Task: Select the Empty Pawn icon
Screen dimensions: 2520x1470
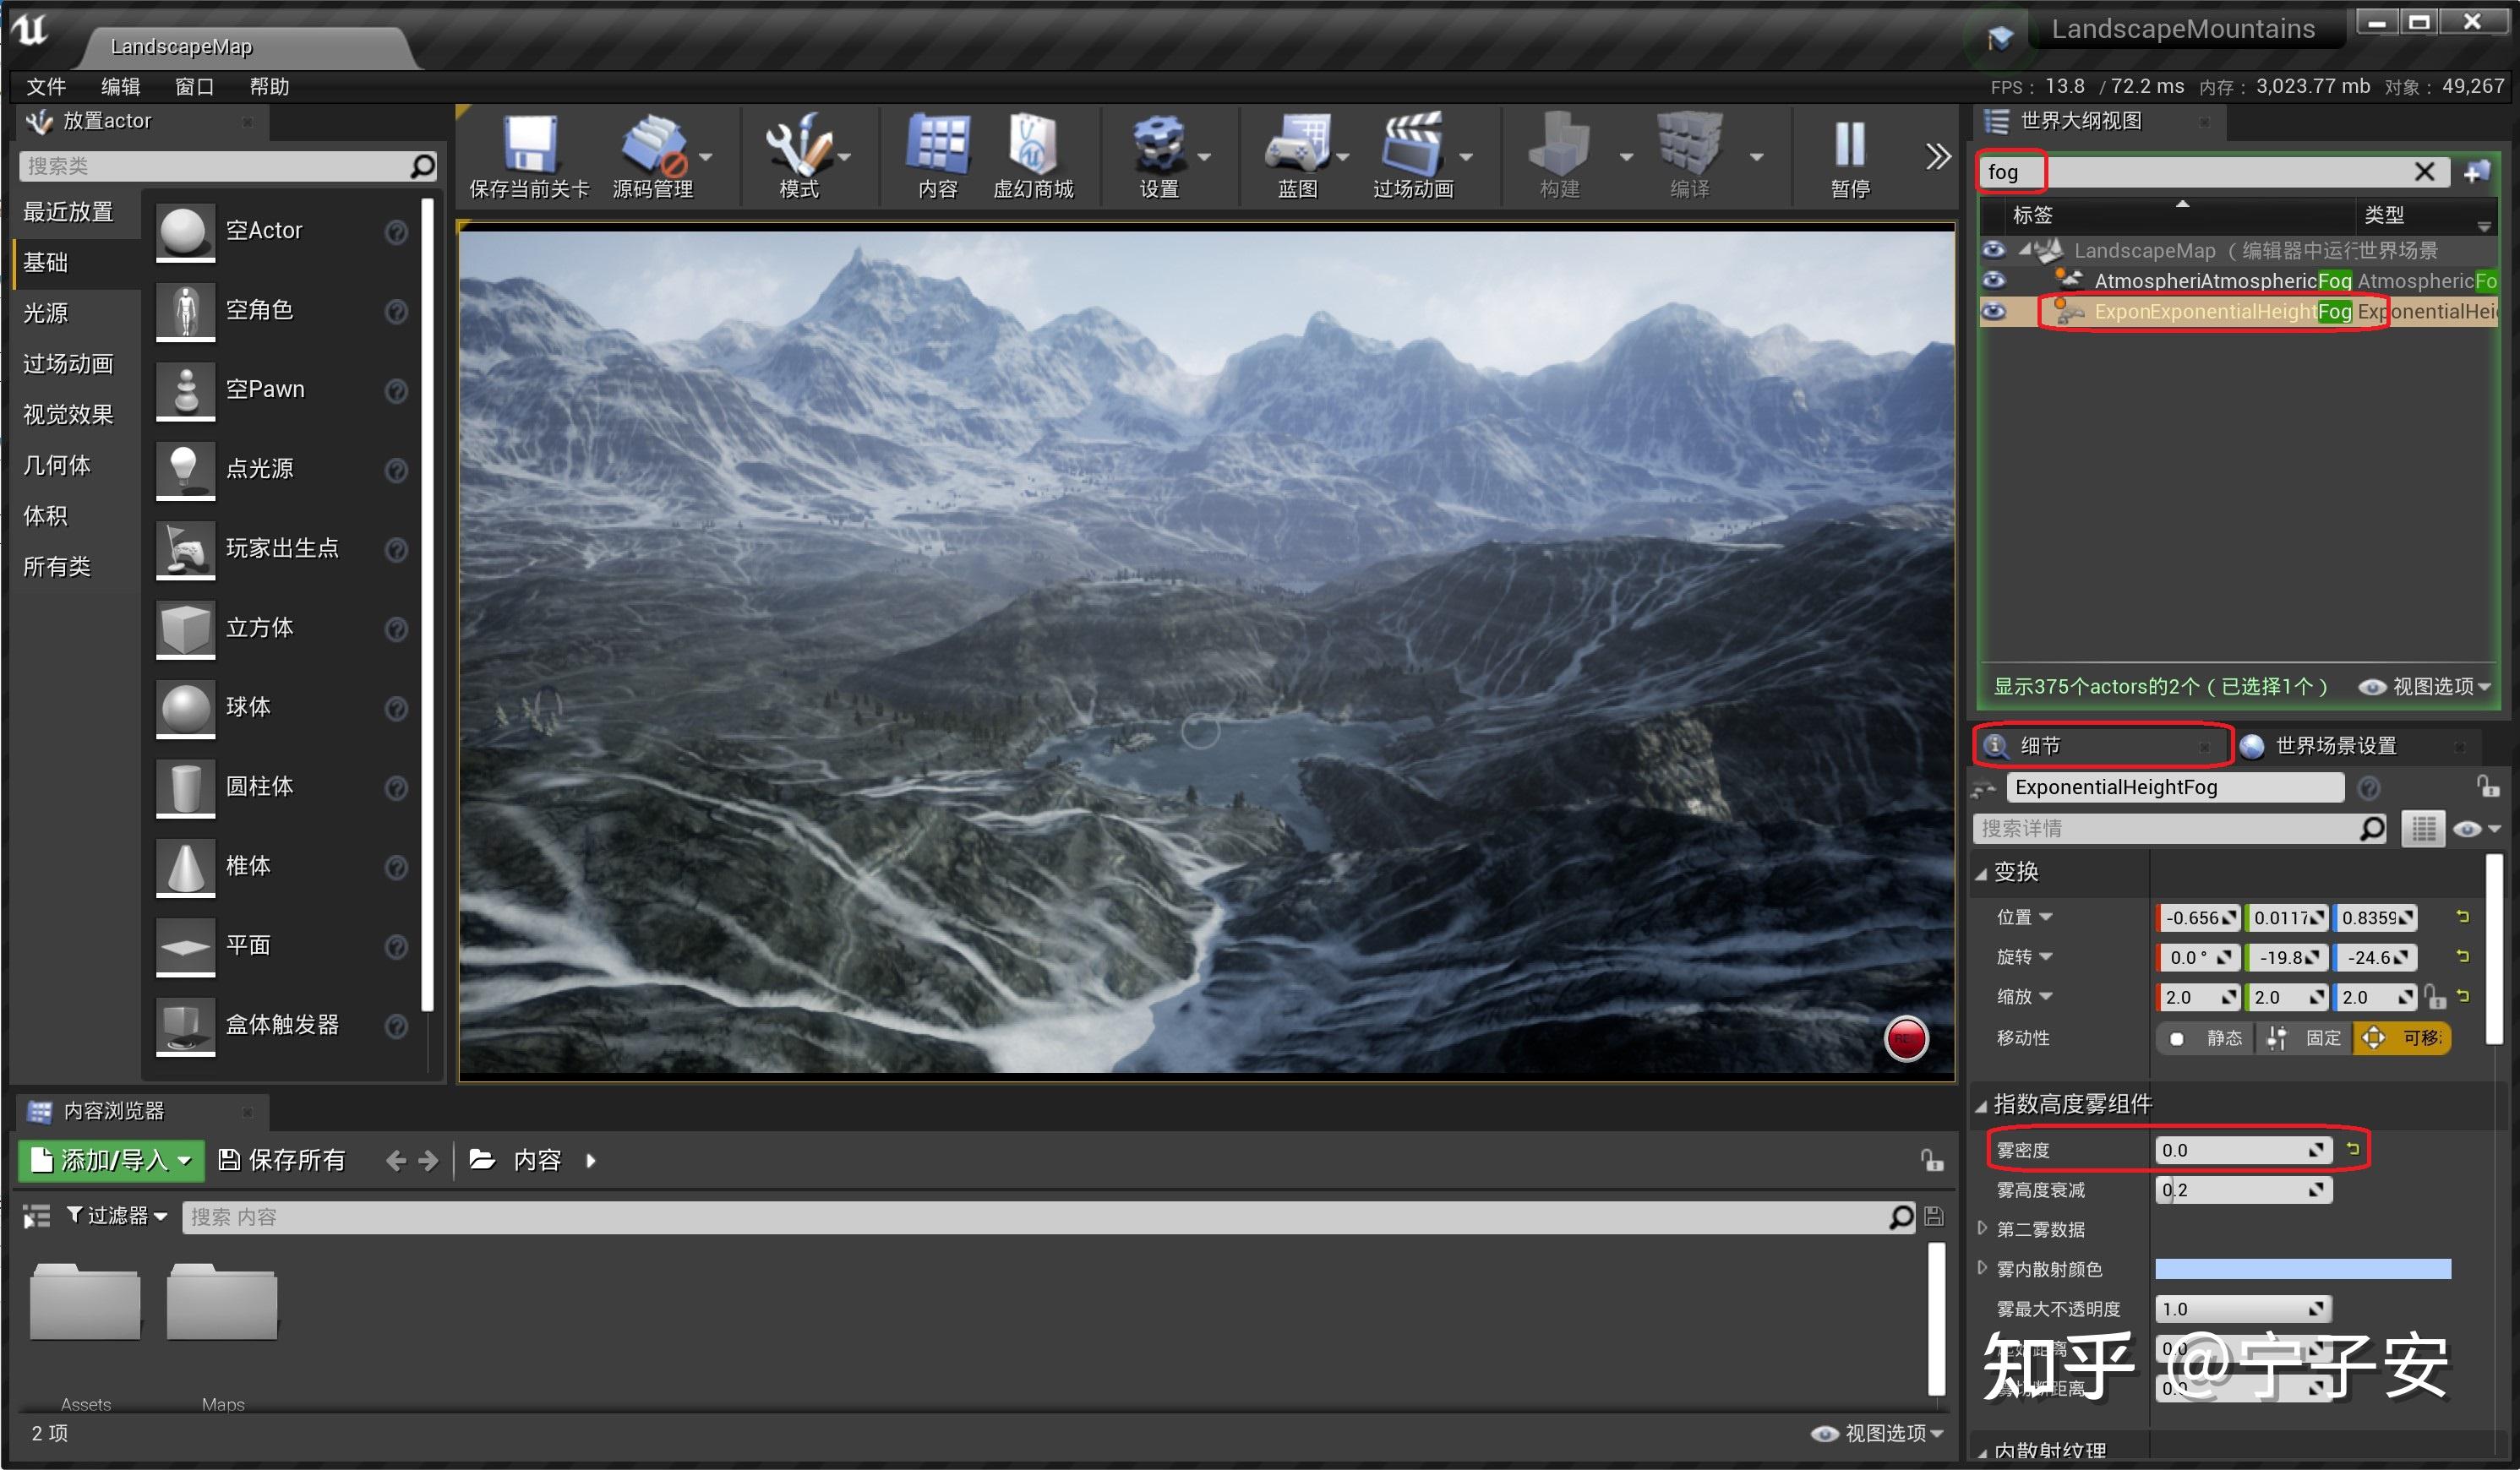Action: [186, 390]
